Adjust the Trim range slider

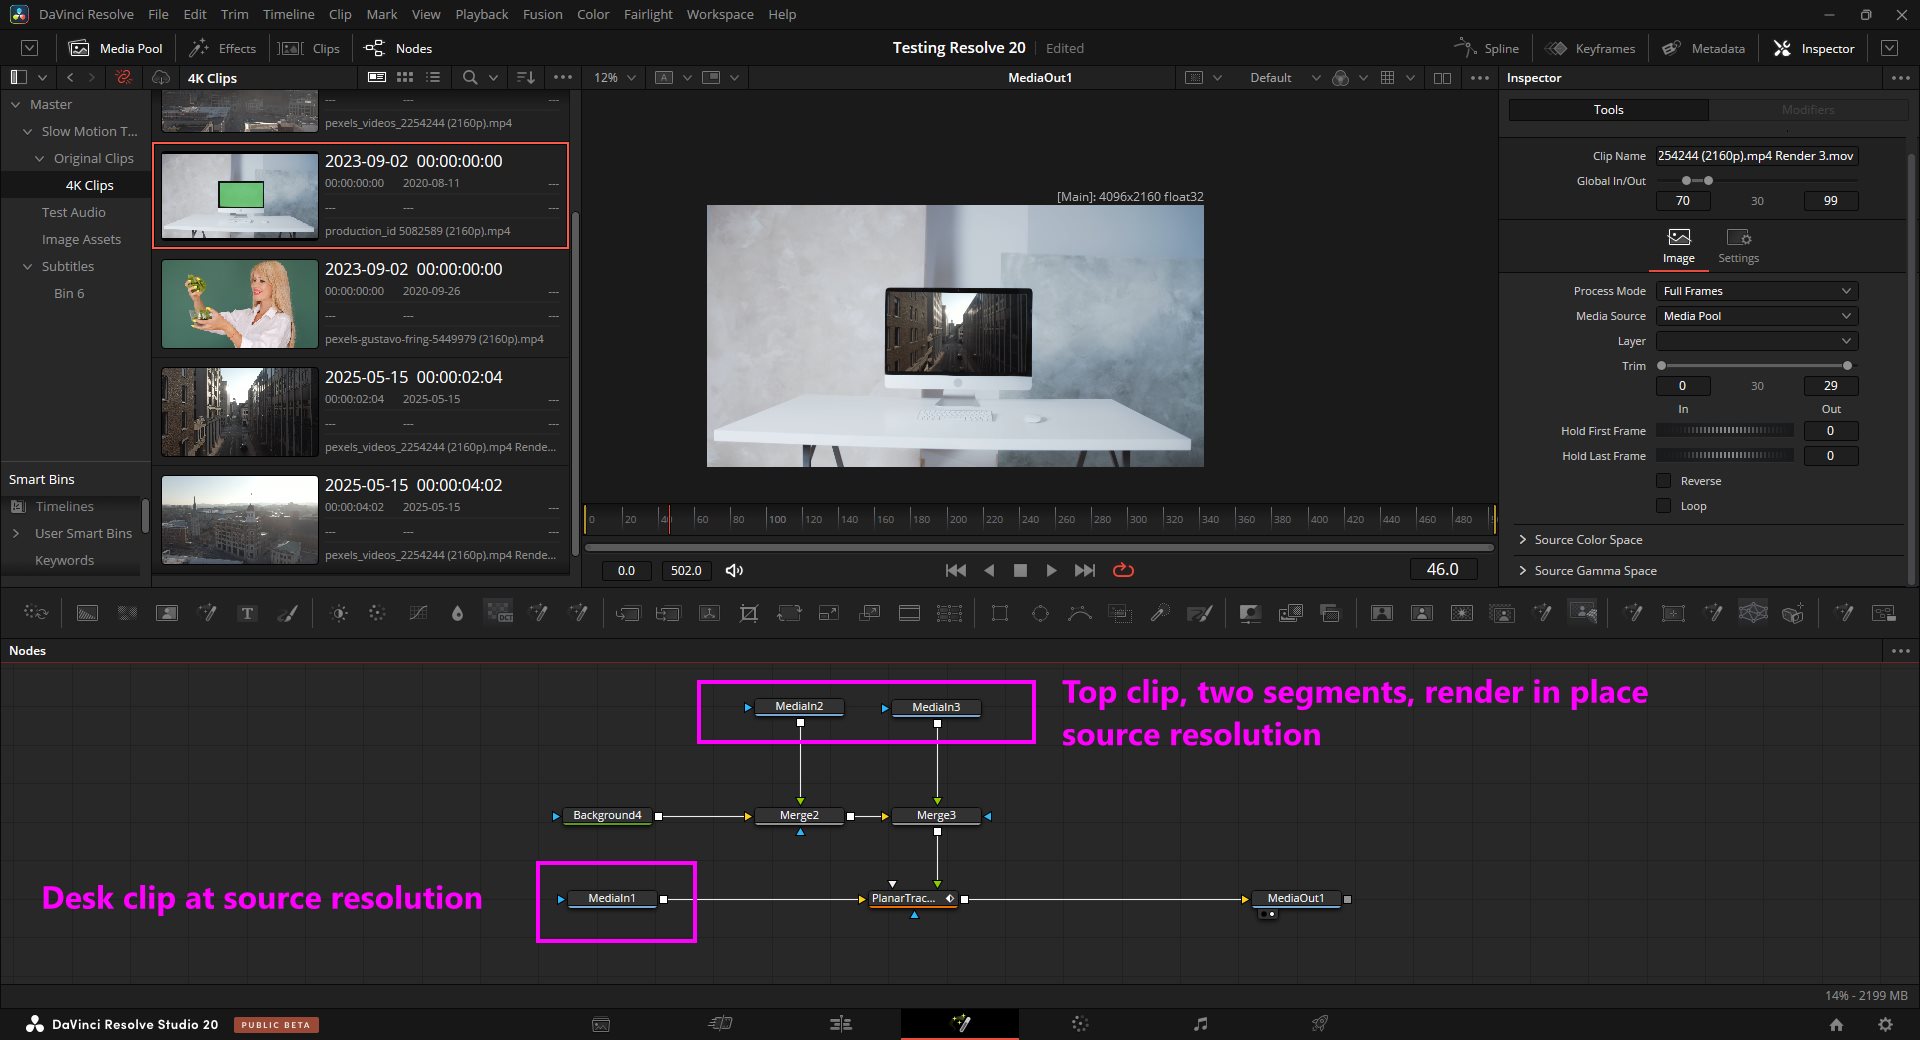click(x=1754, y=366)
